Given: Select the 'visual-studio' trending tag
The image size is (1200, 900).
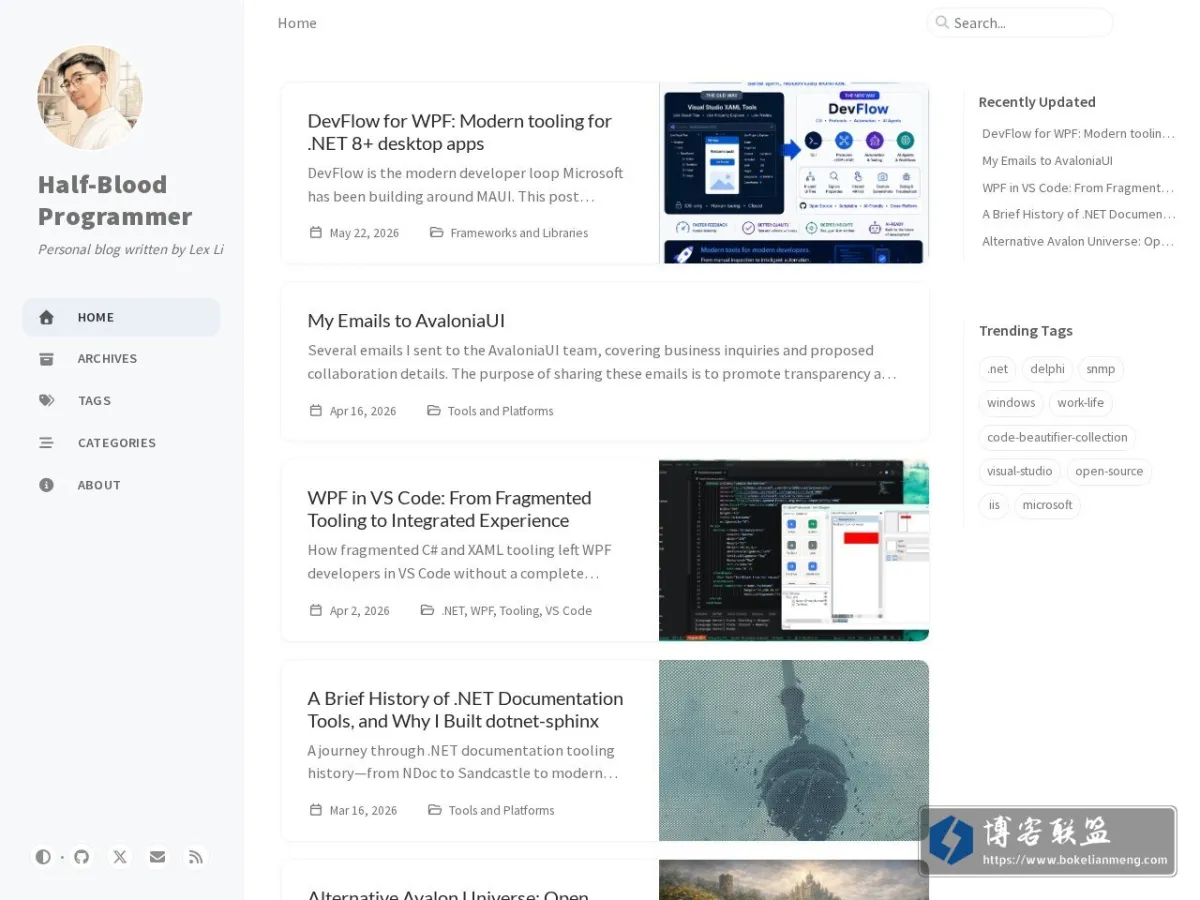Looking at the screenshot, I should click(x=1020, y=471).
